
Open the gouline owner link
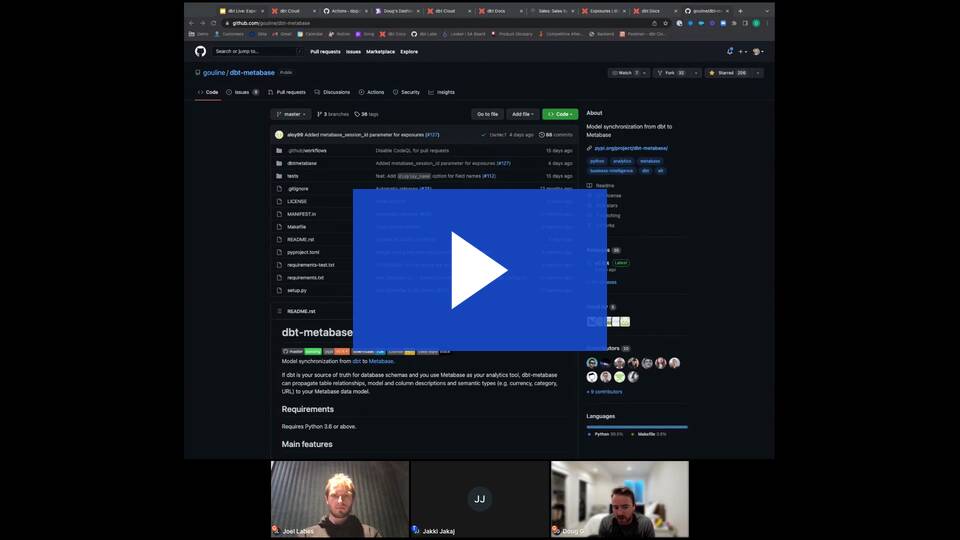(214, 73)
